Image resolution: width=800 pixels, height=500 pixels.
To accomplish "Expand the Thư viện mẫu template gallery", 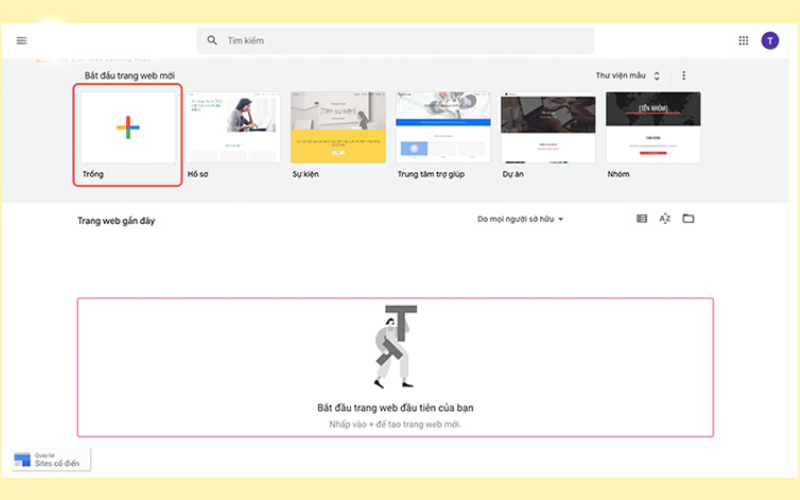I will [628, 76].
